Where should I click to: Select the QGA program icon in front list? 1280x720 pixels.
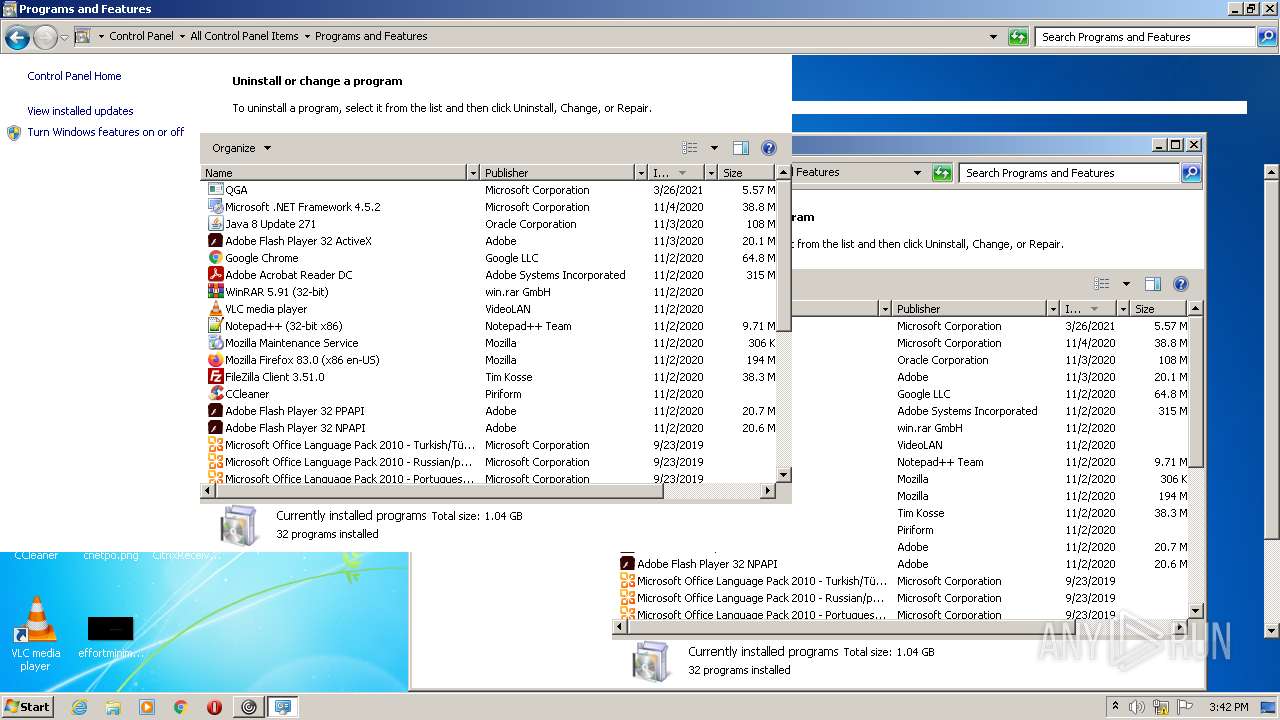[215, 190]
